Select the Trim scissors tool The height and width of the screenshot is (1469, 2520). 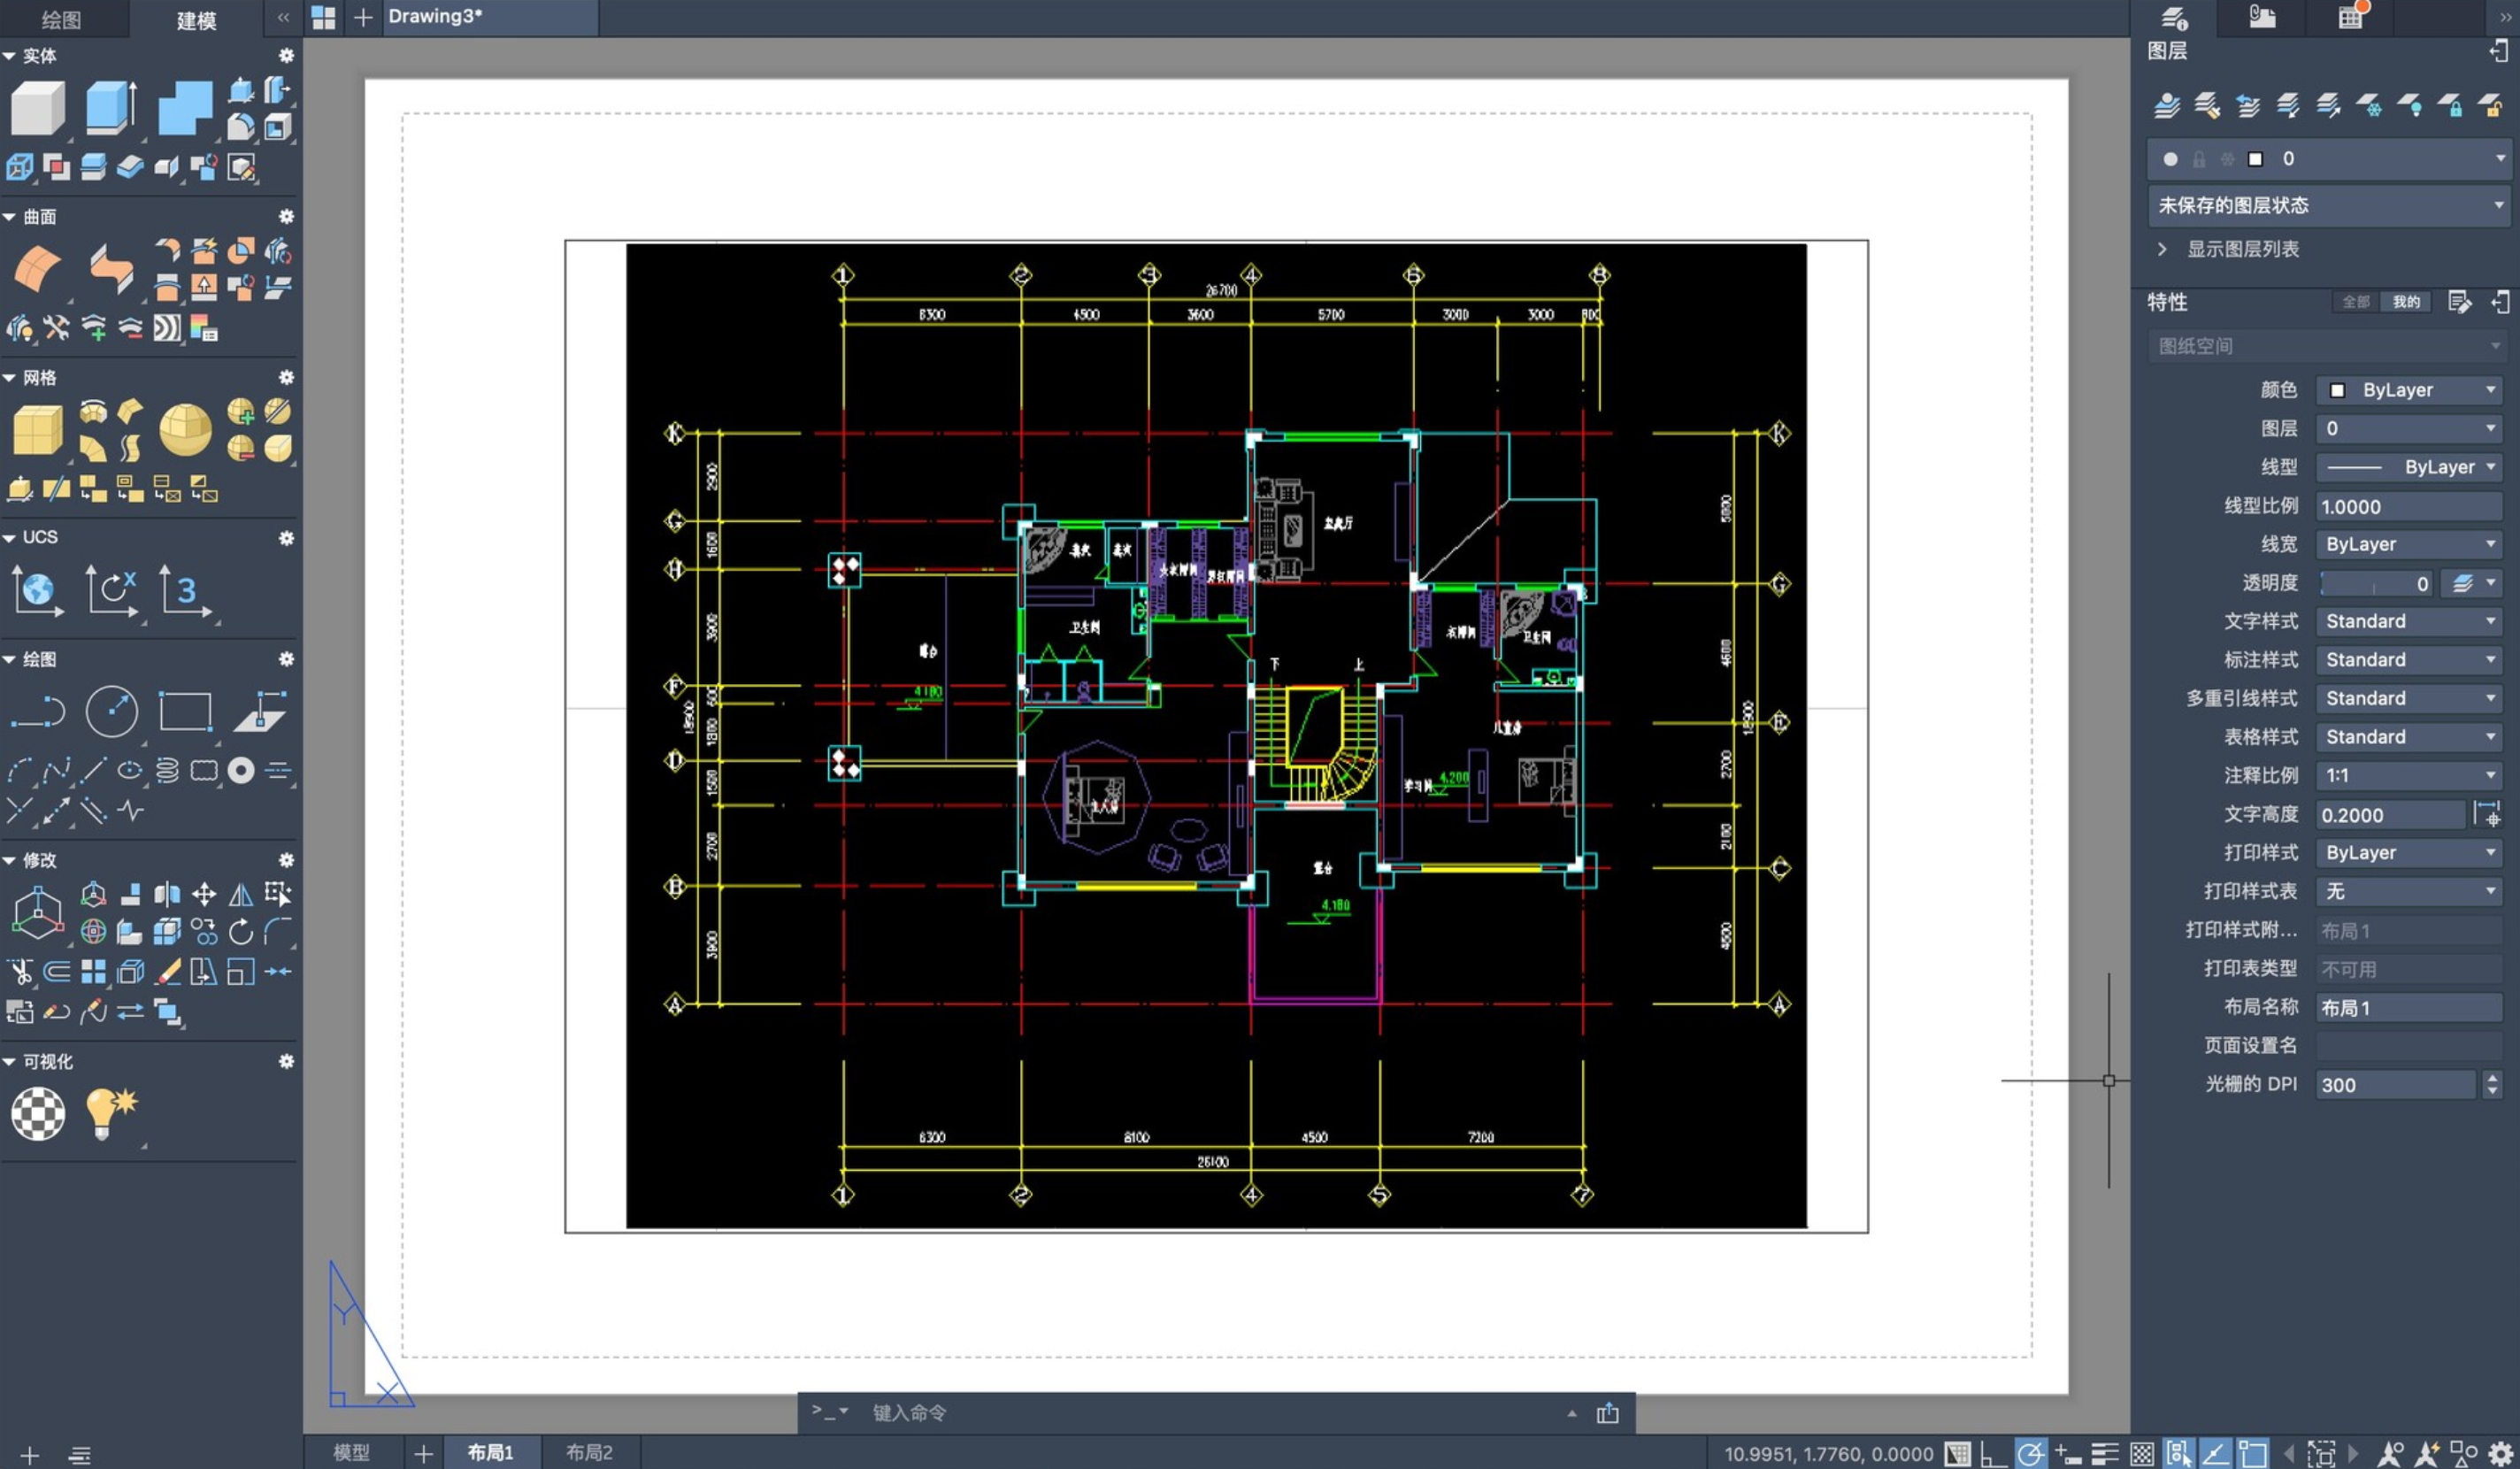tap(20, 971)
